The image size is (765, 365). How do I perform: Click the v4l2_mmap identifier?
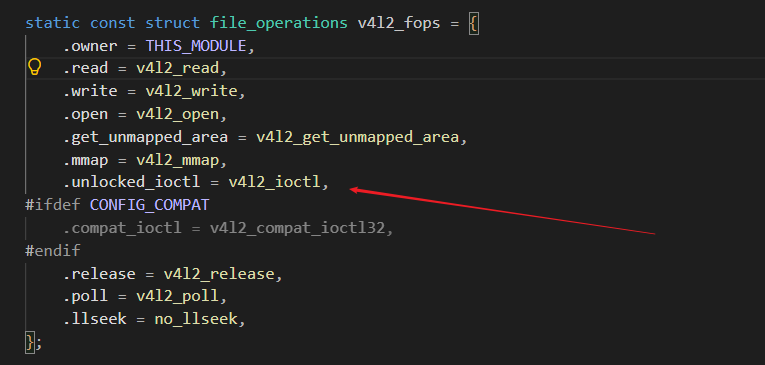(x=178, y=160)
